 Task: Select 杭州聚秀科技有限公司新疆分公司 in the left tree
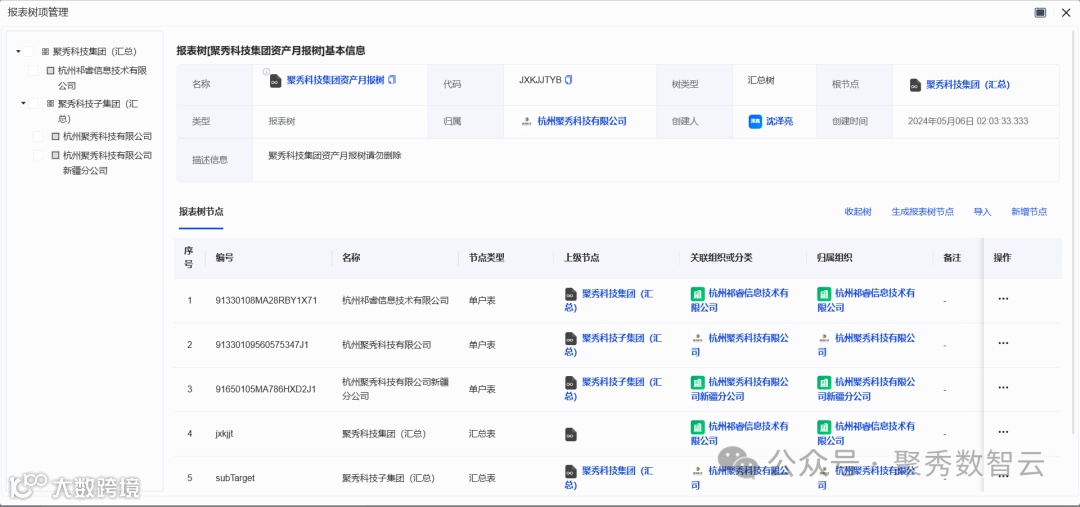(x=107, y=163)
